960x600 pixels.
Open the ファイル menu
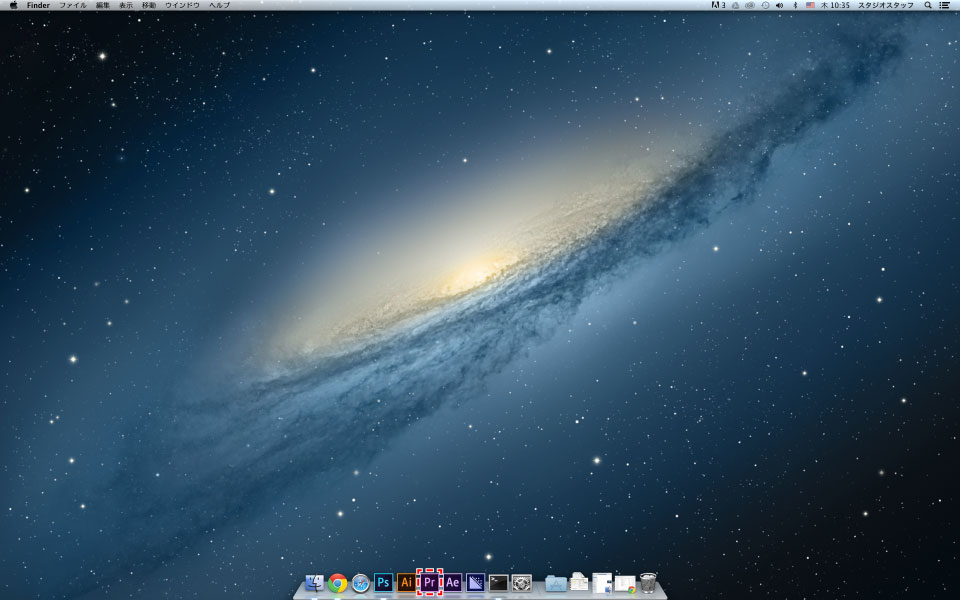point(72,5)
